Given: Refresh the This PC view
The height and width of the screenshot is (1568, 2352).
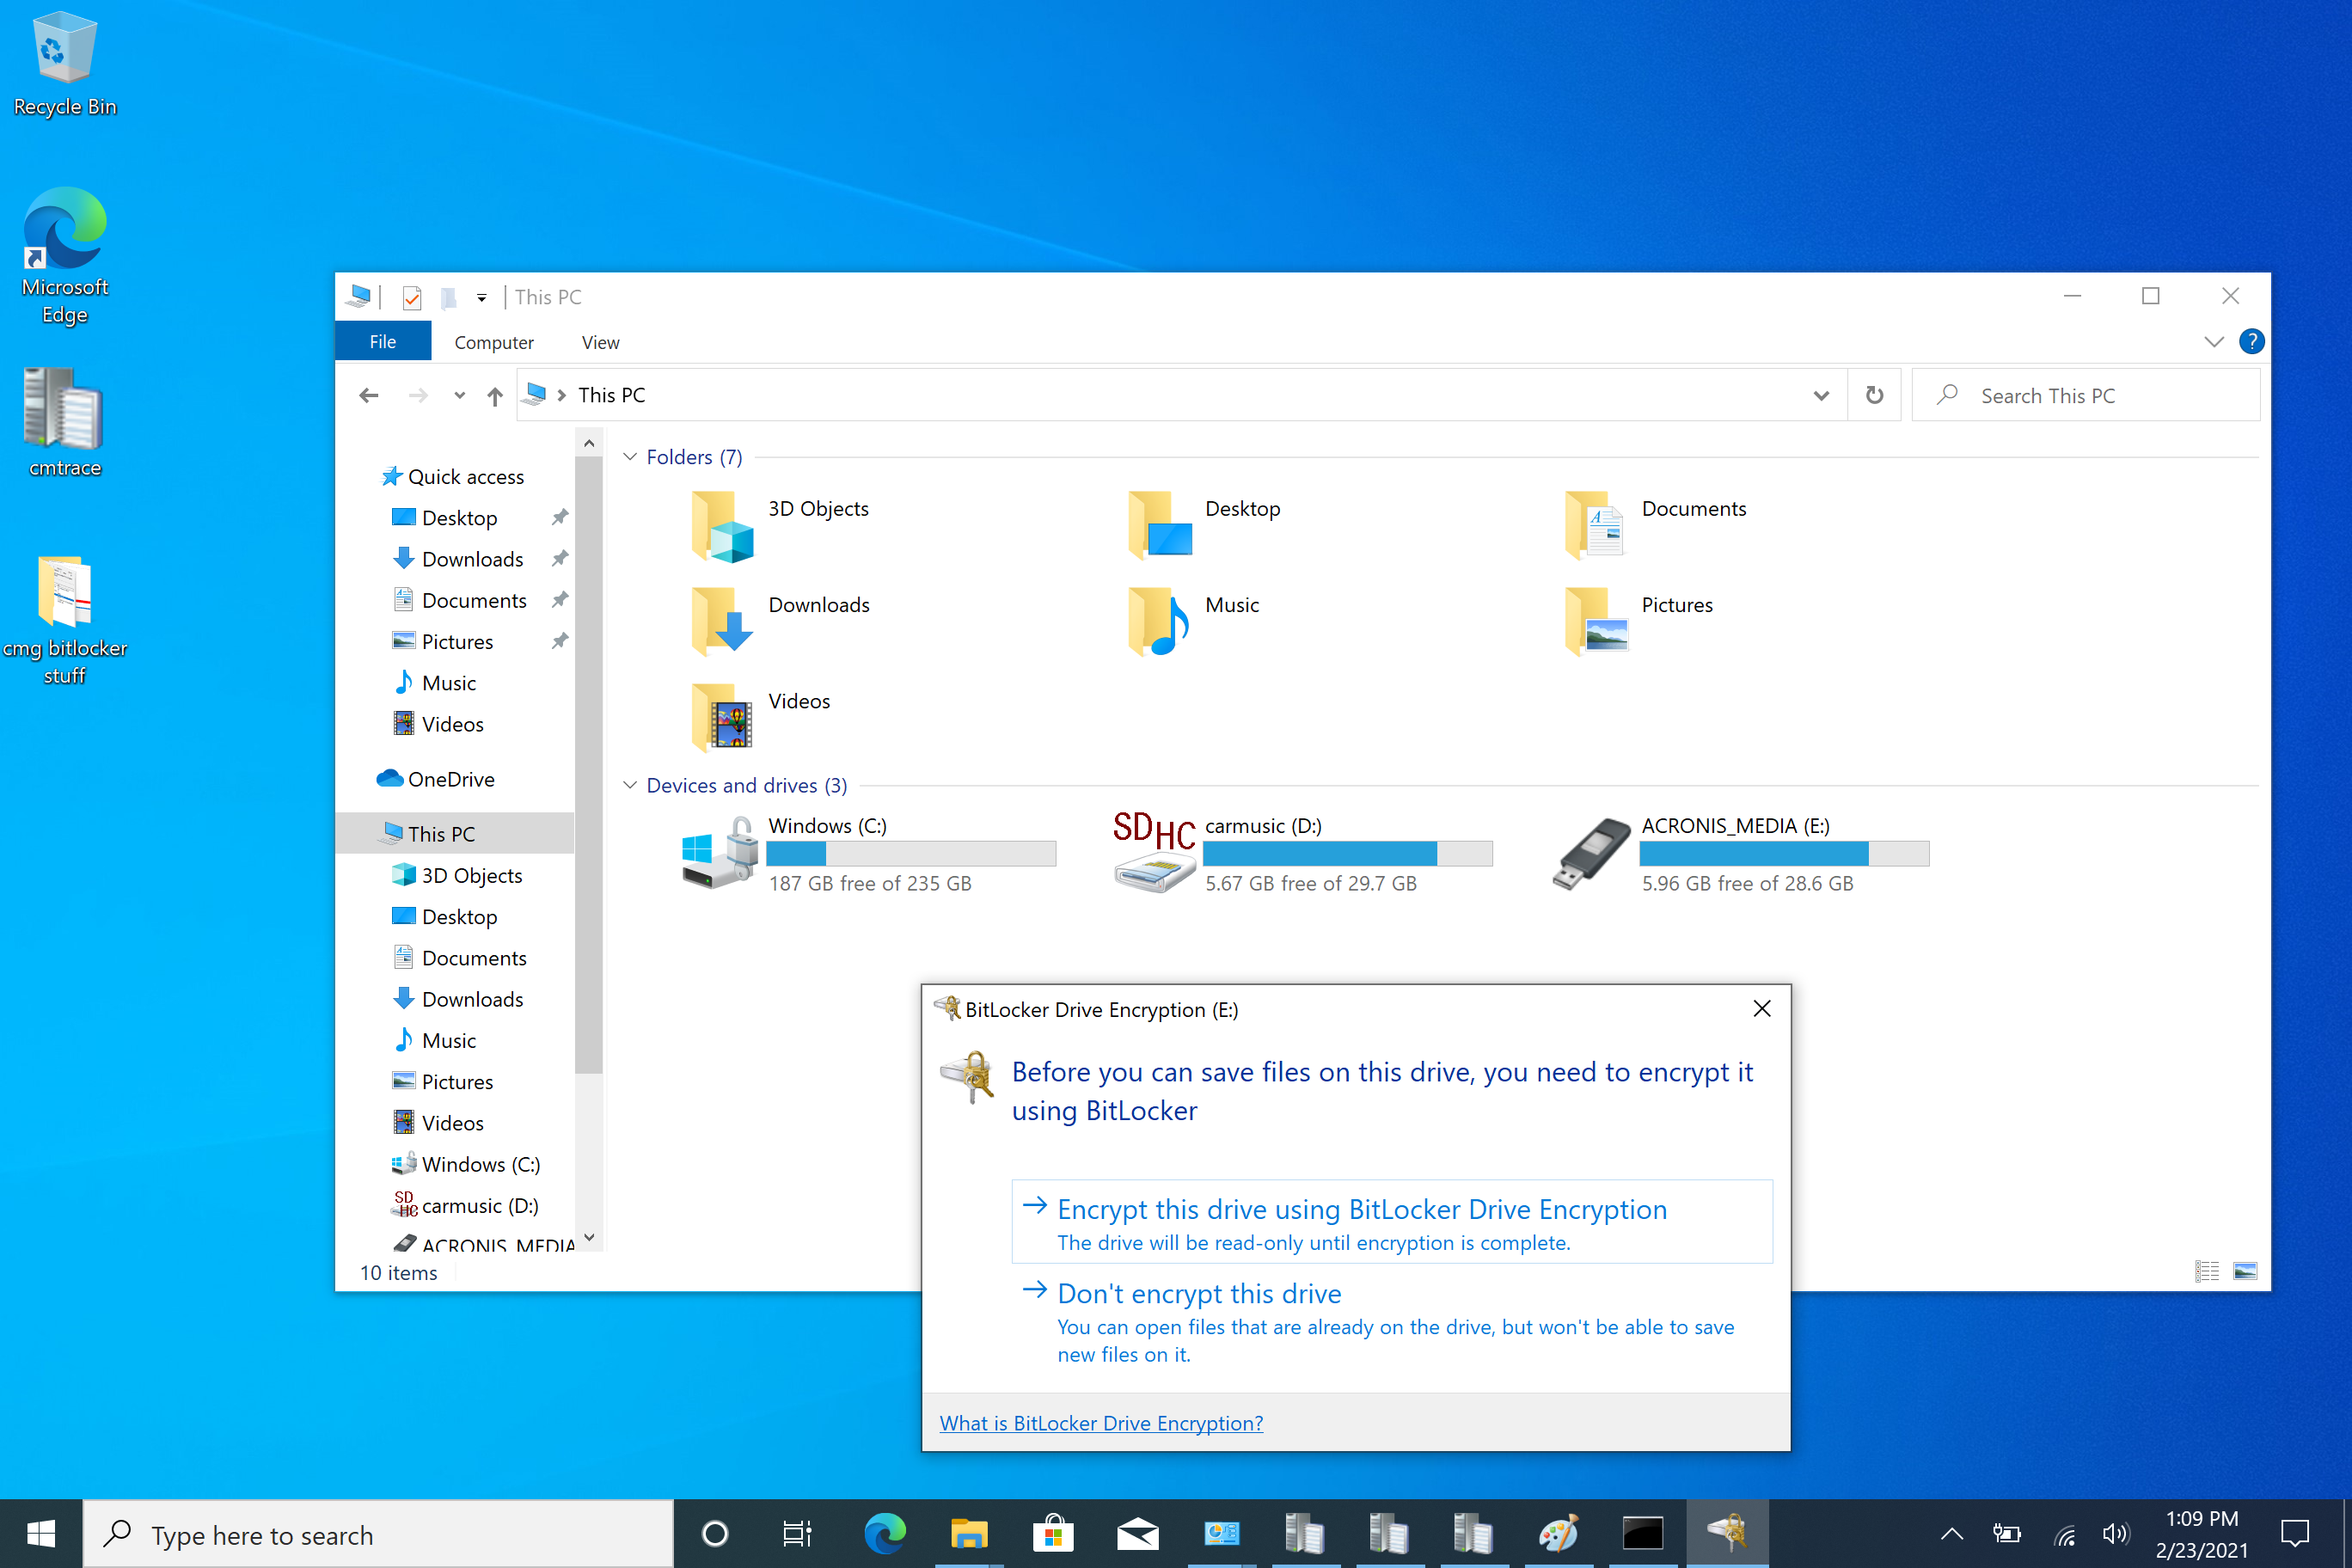Looking at the screenshot, I should (1874, 396).
